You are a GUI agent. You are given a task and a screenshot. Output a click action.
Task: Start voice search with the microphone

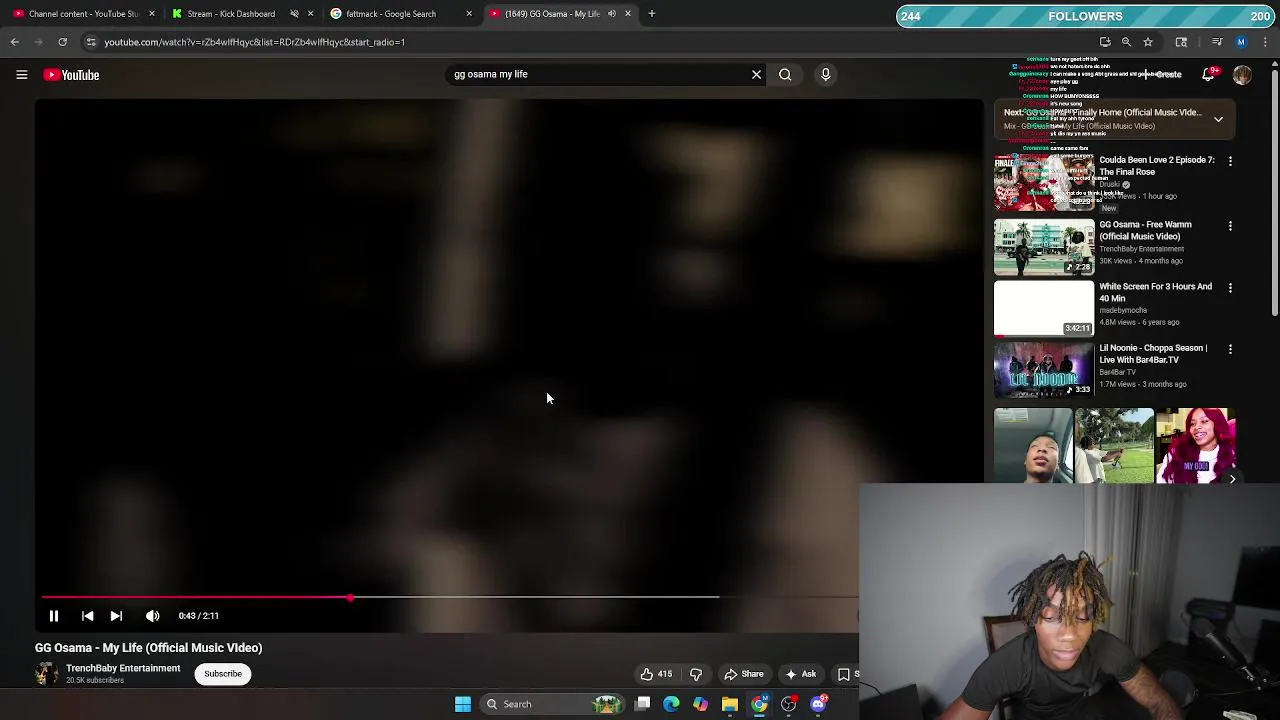(x=825, y=74)
